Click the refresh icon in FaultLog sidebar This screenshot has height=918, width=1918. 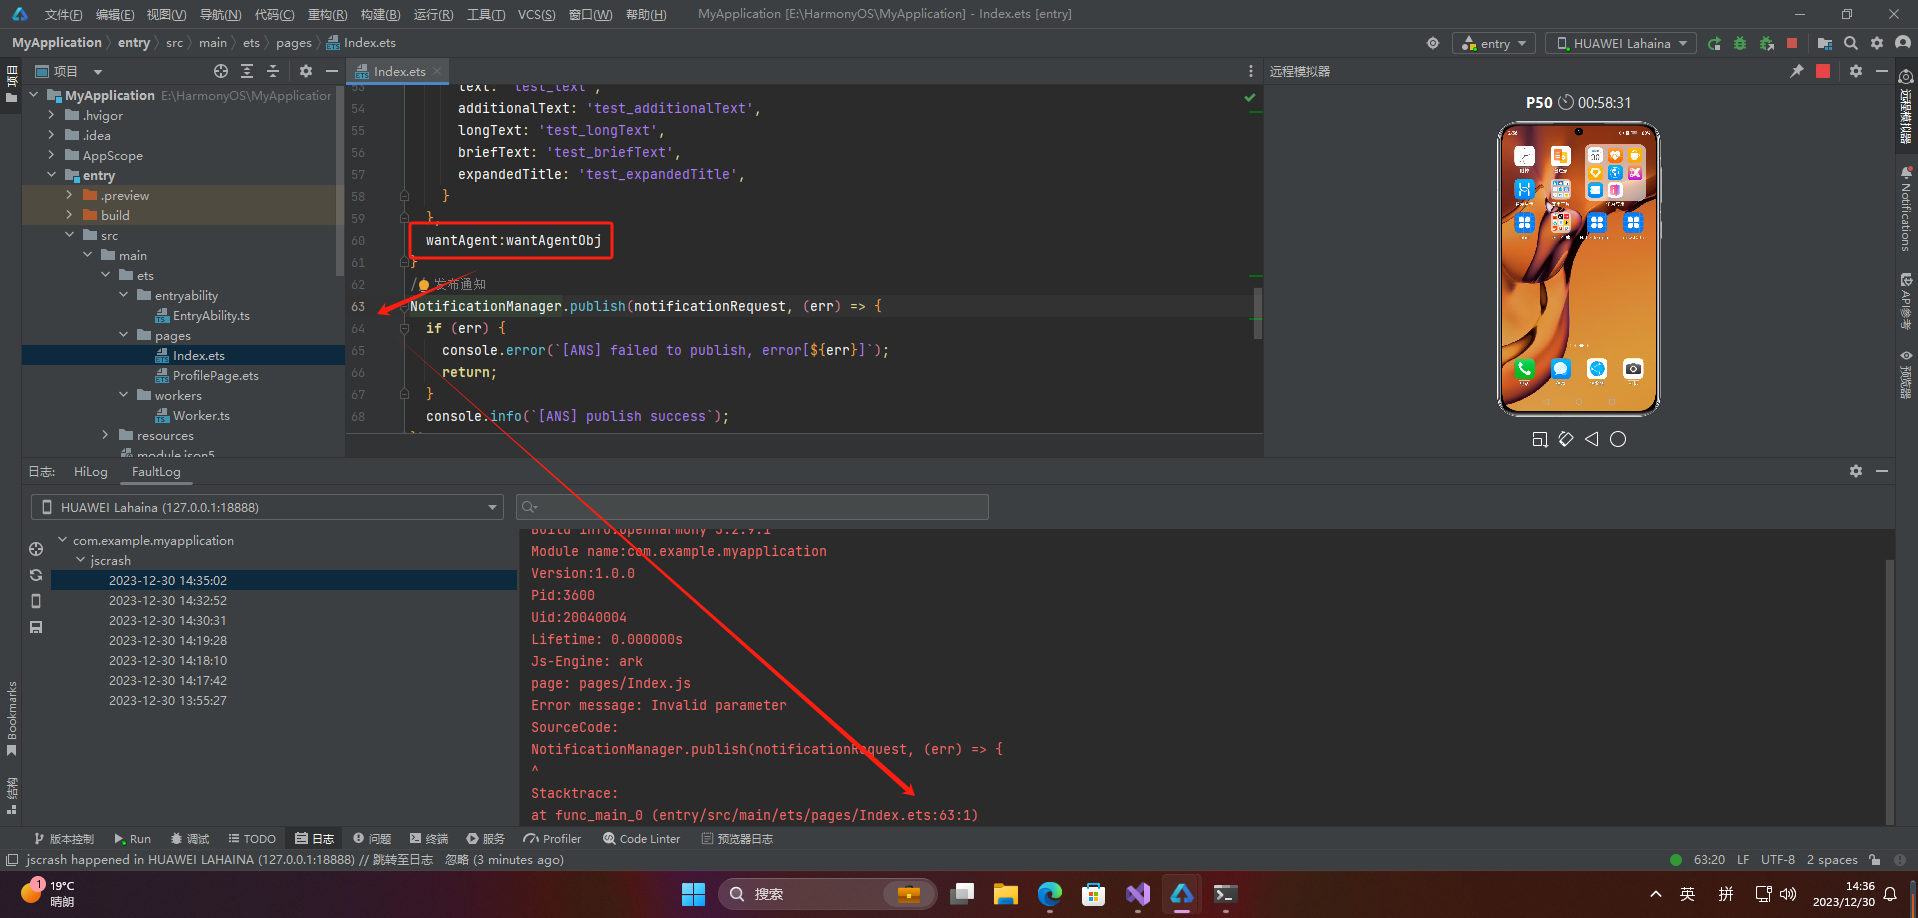(36, 575)
